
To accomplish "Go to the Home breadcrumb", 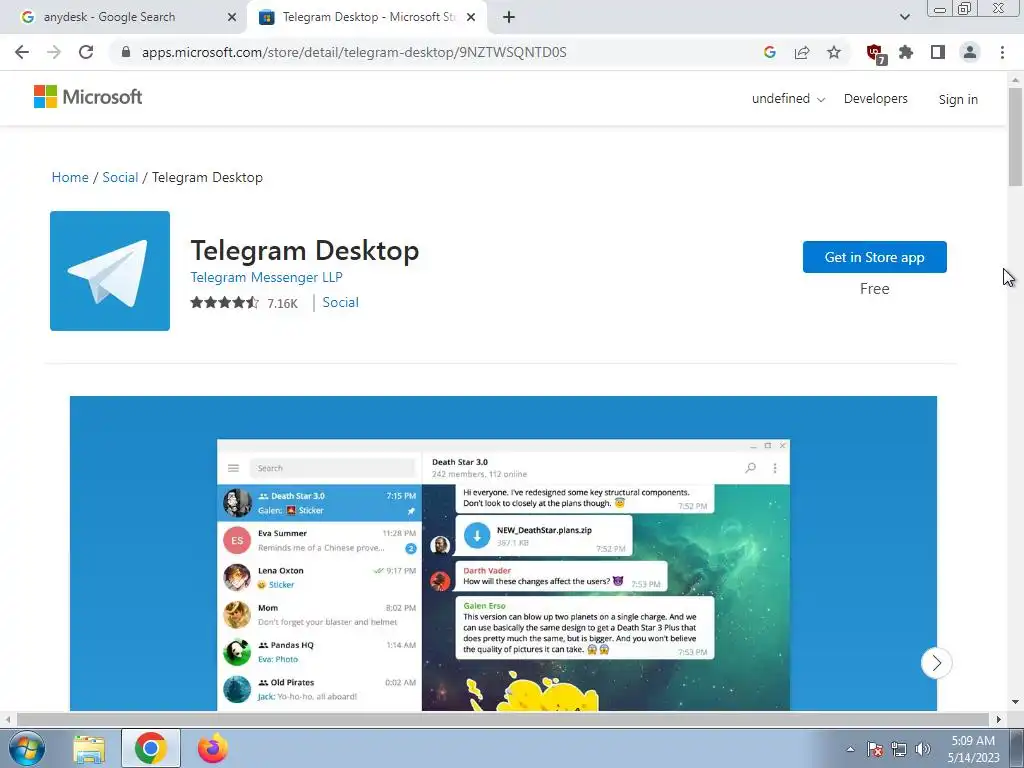I will (x=70, y=177).
